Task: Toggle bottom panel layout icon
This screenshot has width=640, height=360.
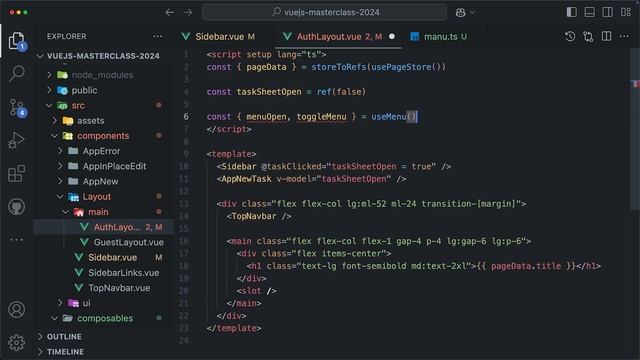Action: (589, 12)
